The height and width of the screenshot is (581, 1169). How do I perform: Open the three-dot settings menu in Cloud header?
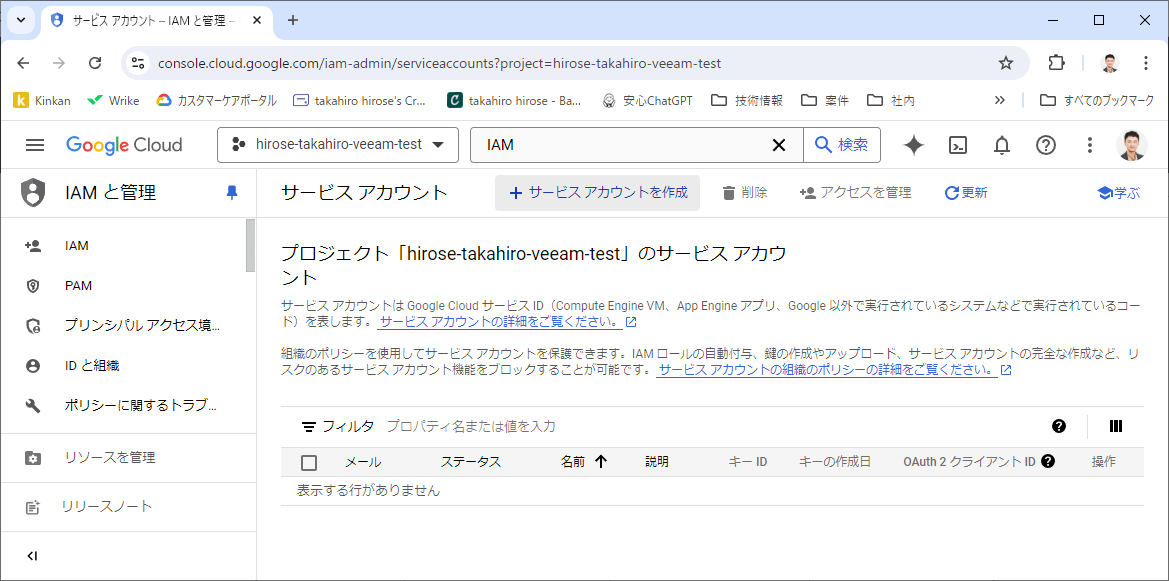point(1089,145)
